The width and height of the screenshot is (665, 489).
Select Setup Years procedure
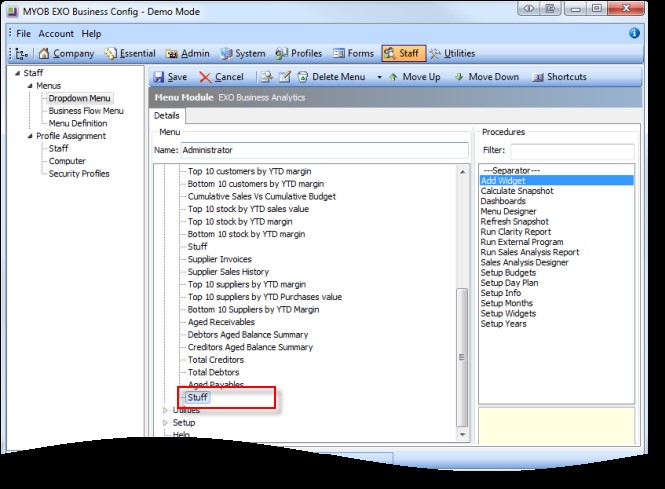pos(503,324)
